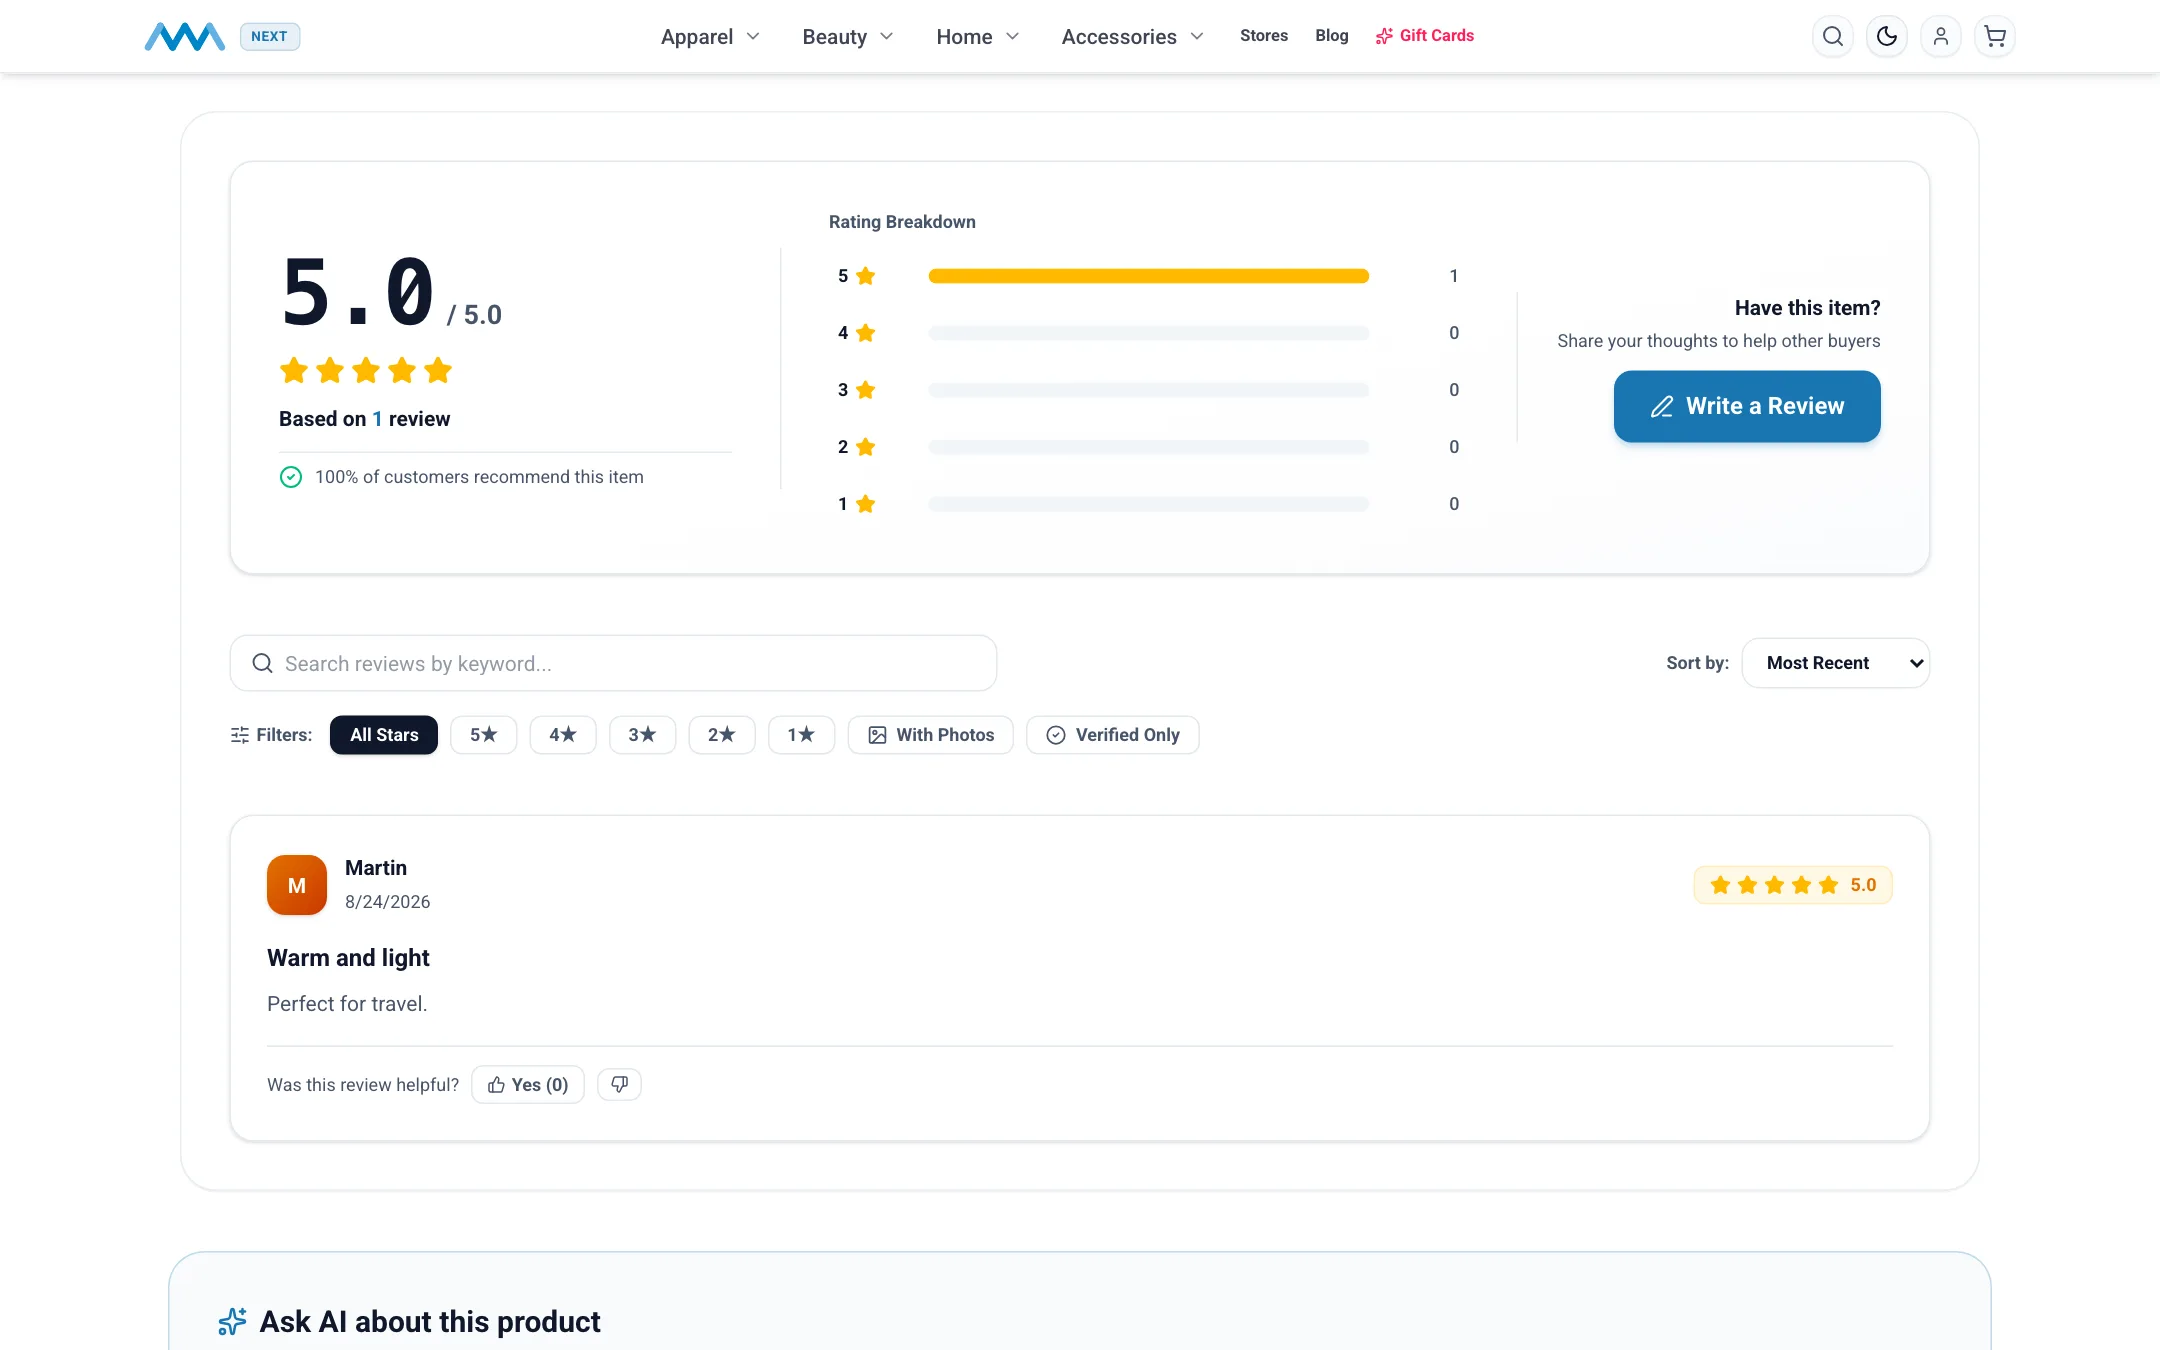The height and width of the screenshot is (1350, 2160).
Task: Open the shopping cart icon
Action: click(1995, 36)
